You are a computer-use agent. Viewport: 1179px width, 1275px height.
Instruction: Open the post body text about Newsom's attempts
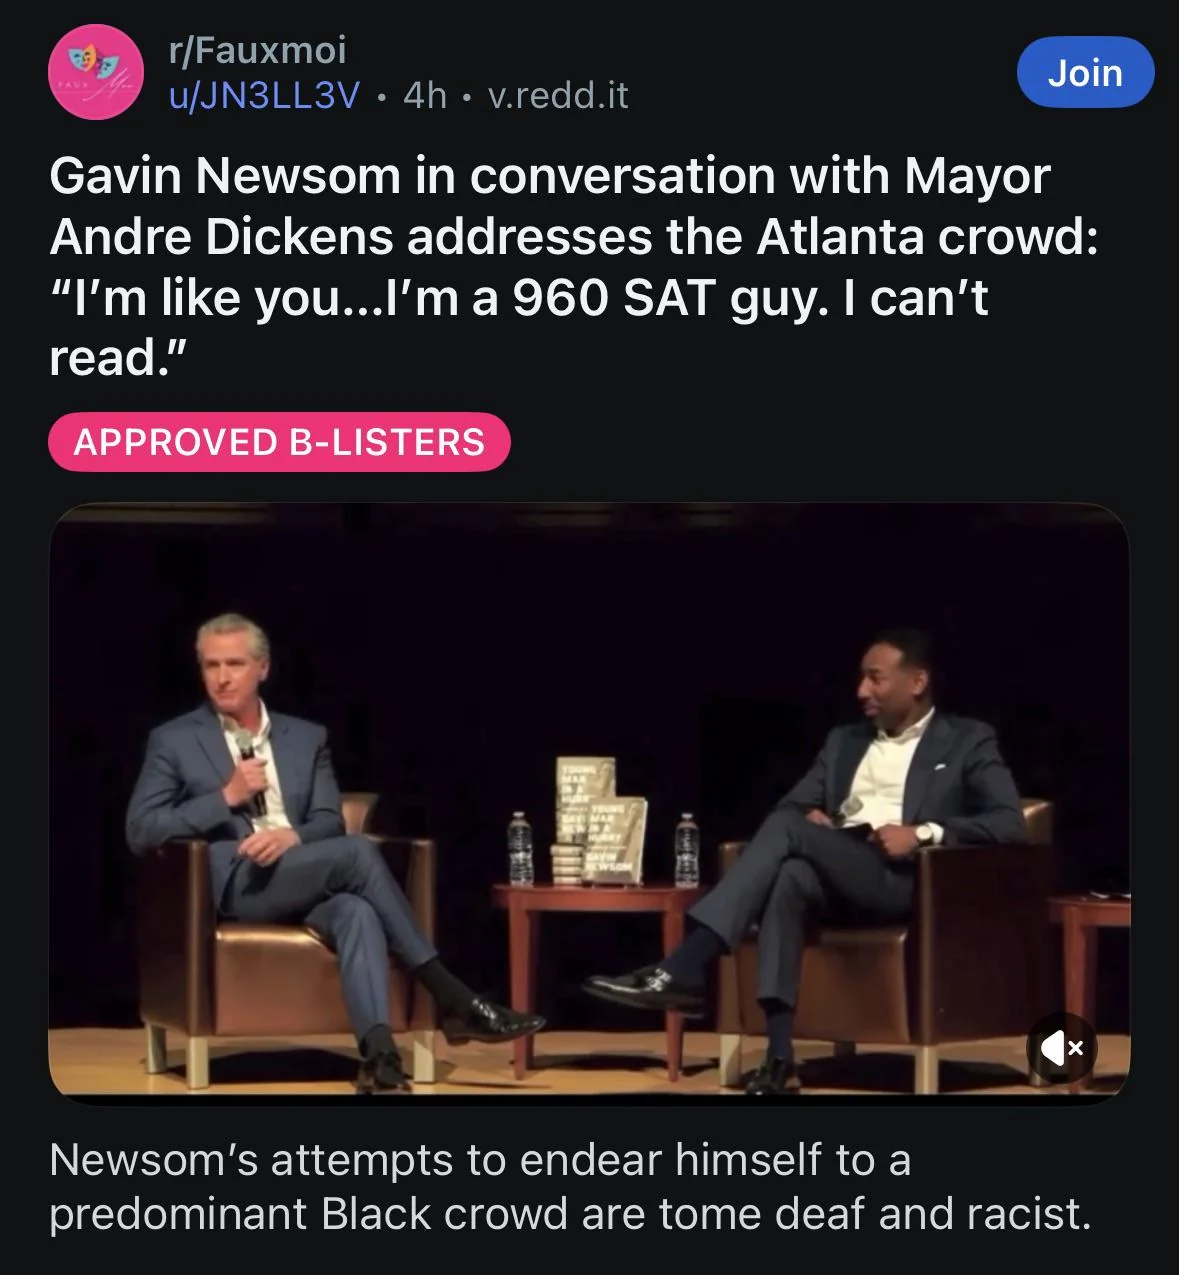[570, 1186]
